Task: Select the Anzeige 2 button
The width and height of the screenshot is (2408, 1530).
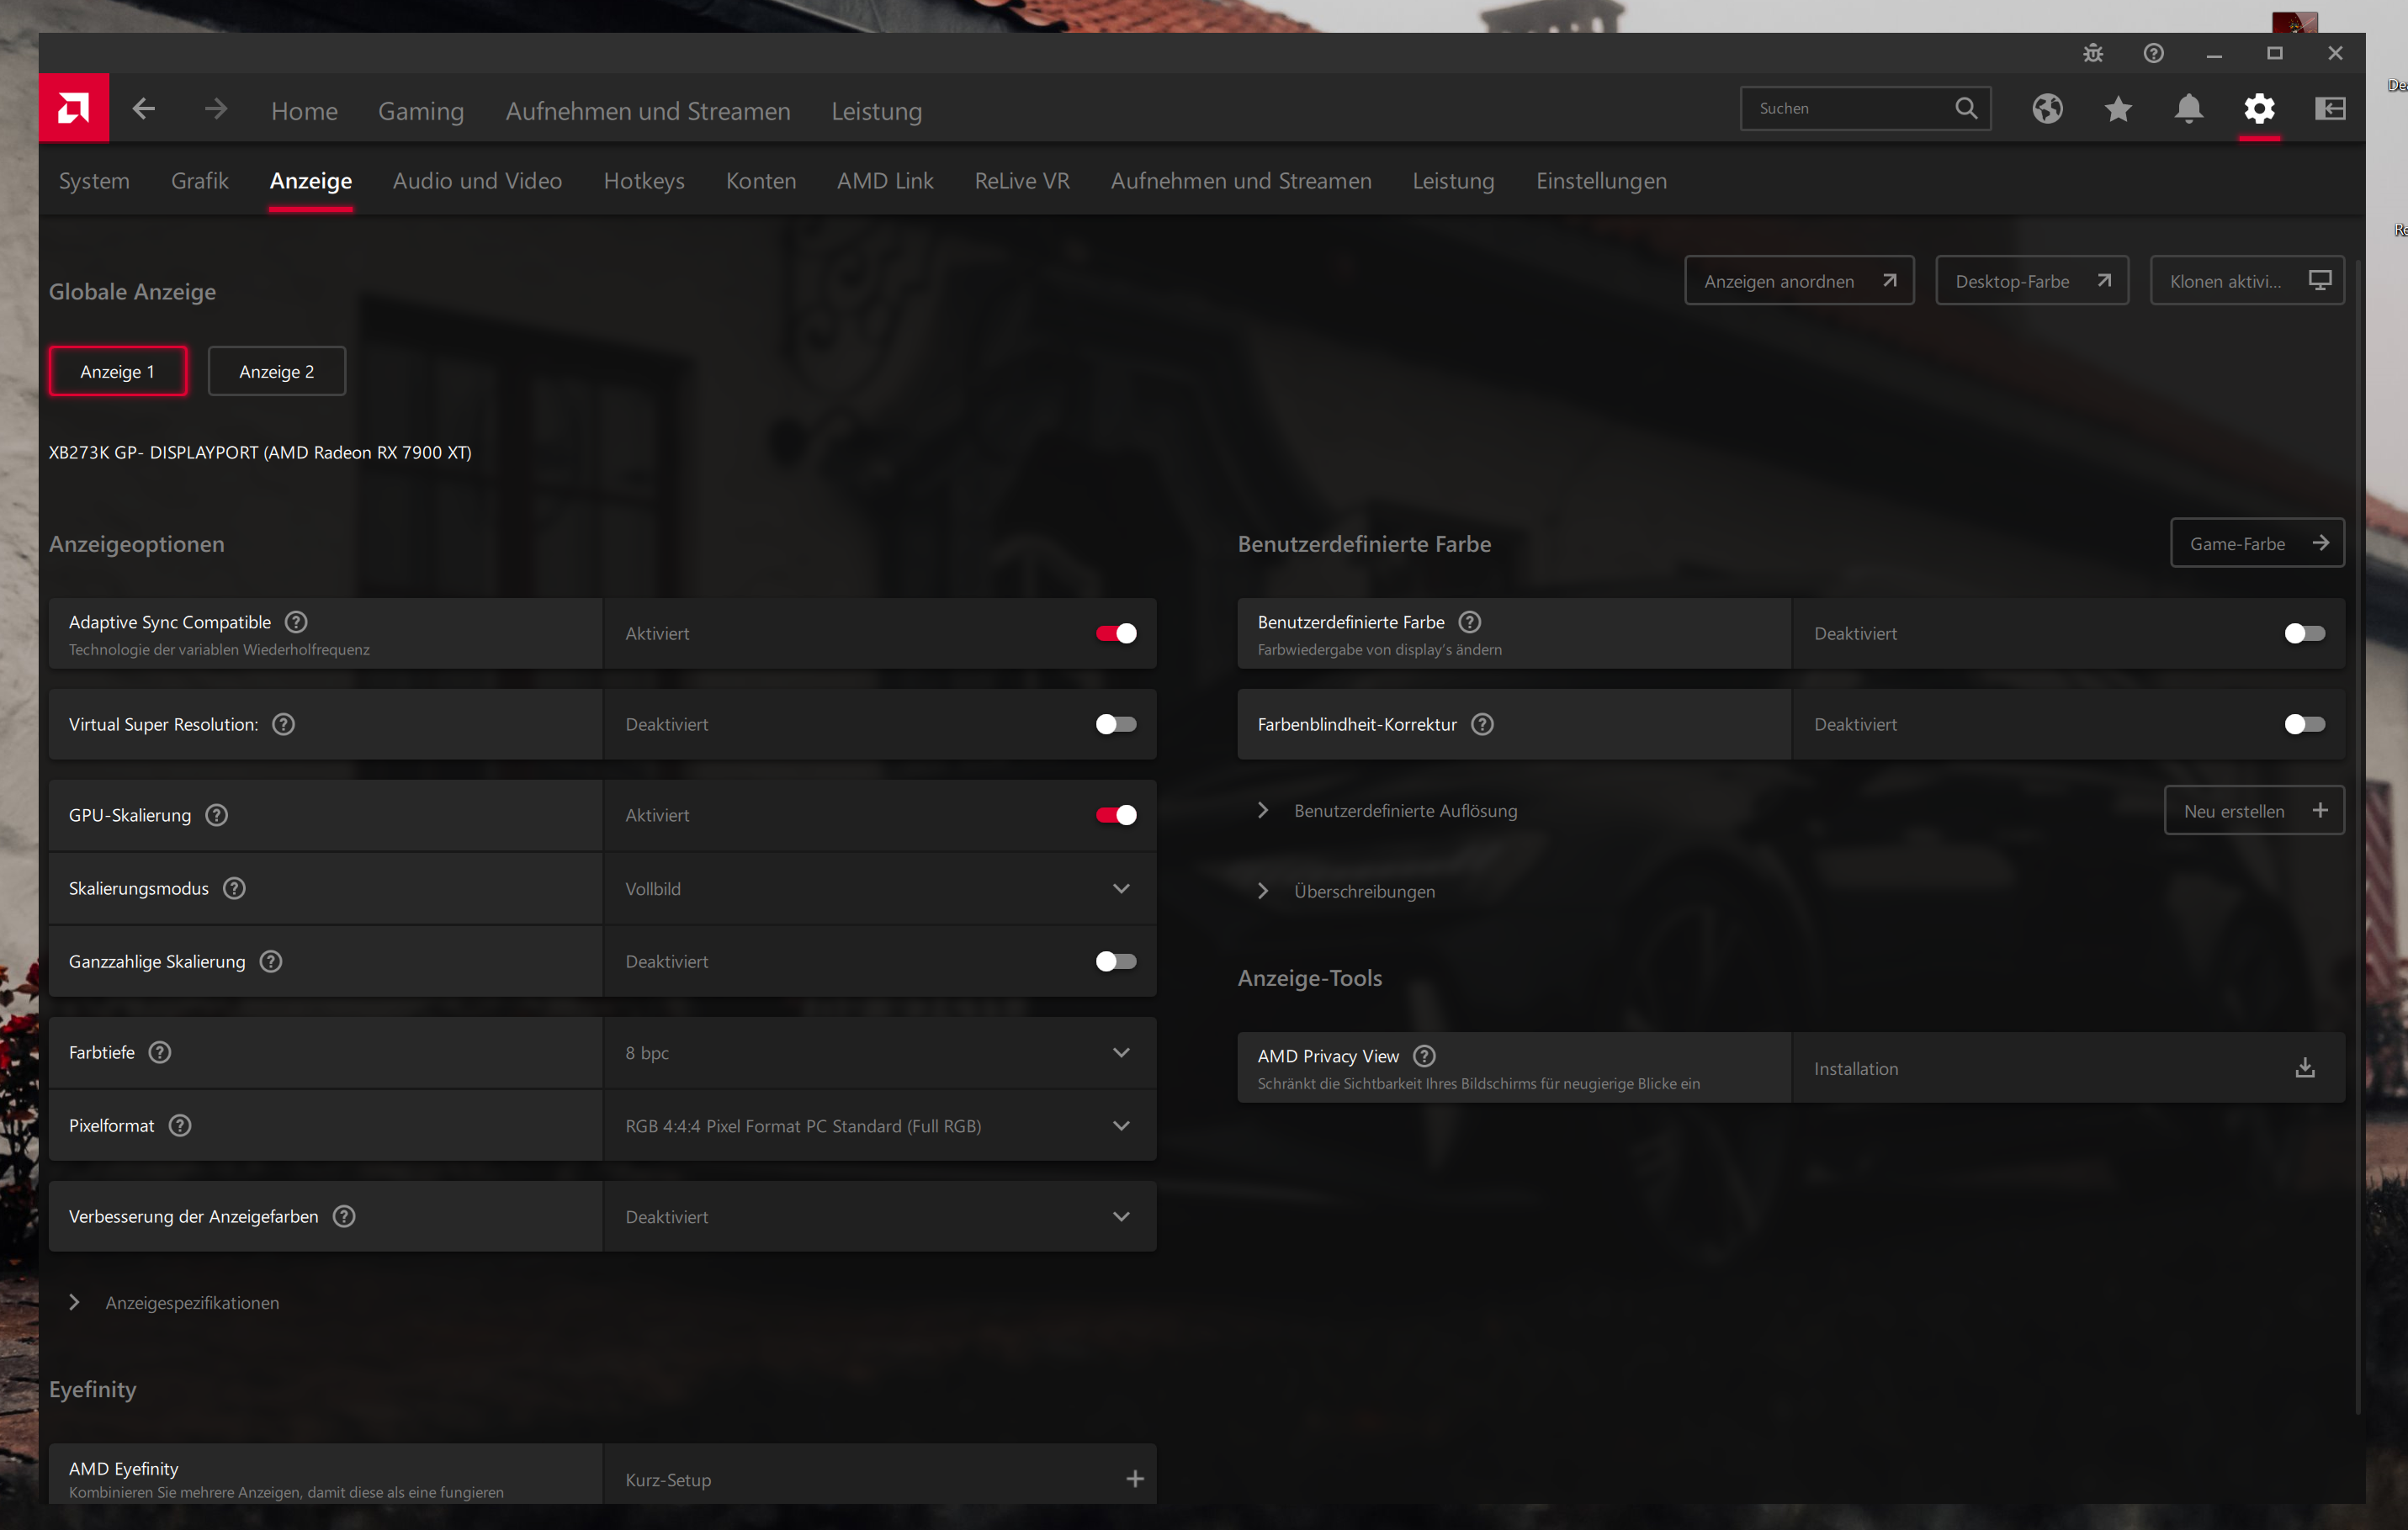Action: point(276,371)
